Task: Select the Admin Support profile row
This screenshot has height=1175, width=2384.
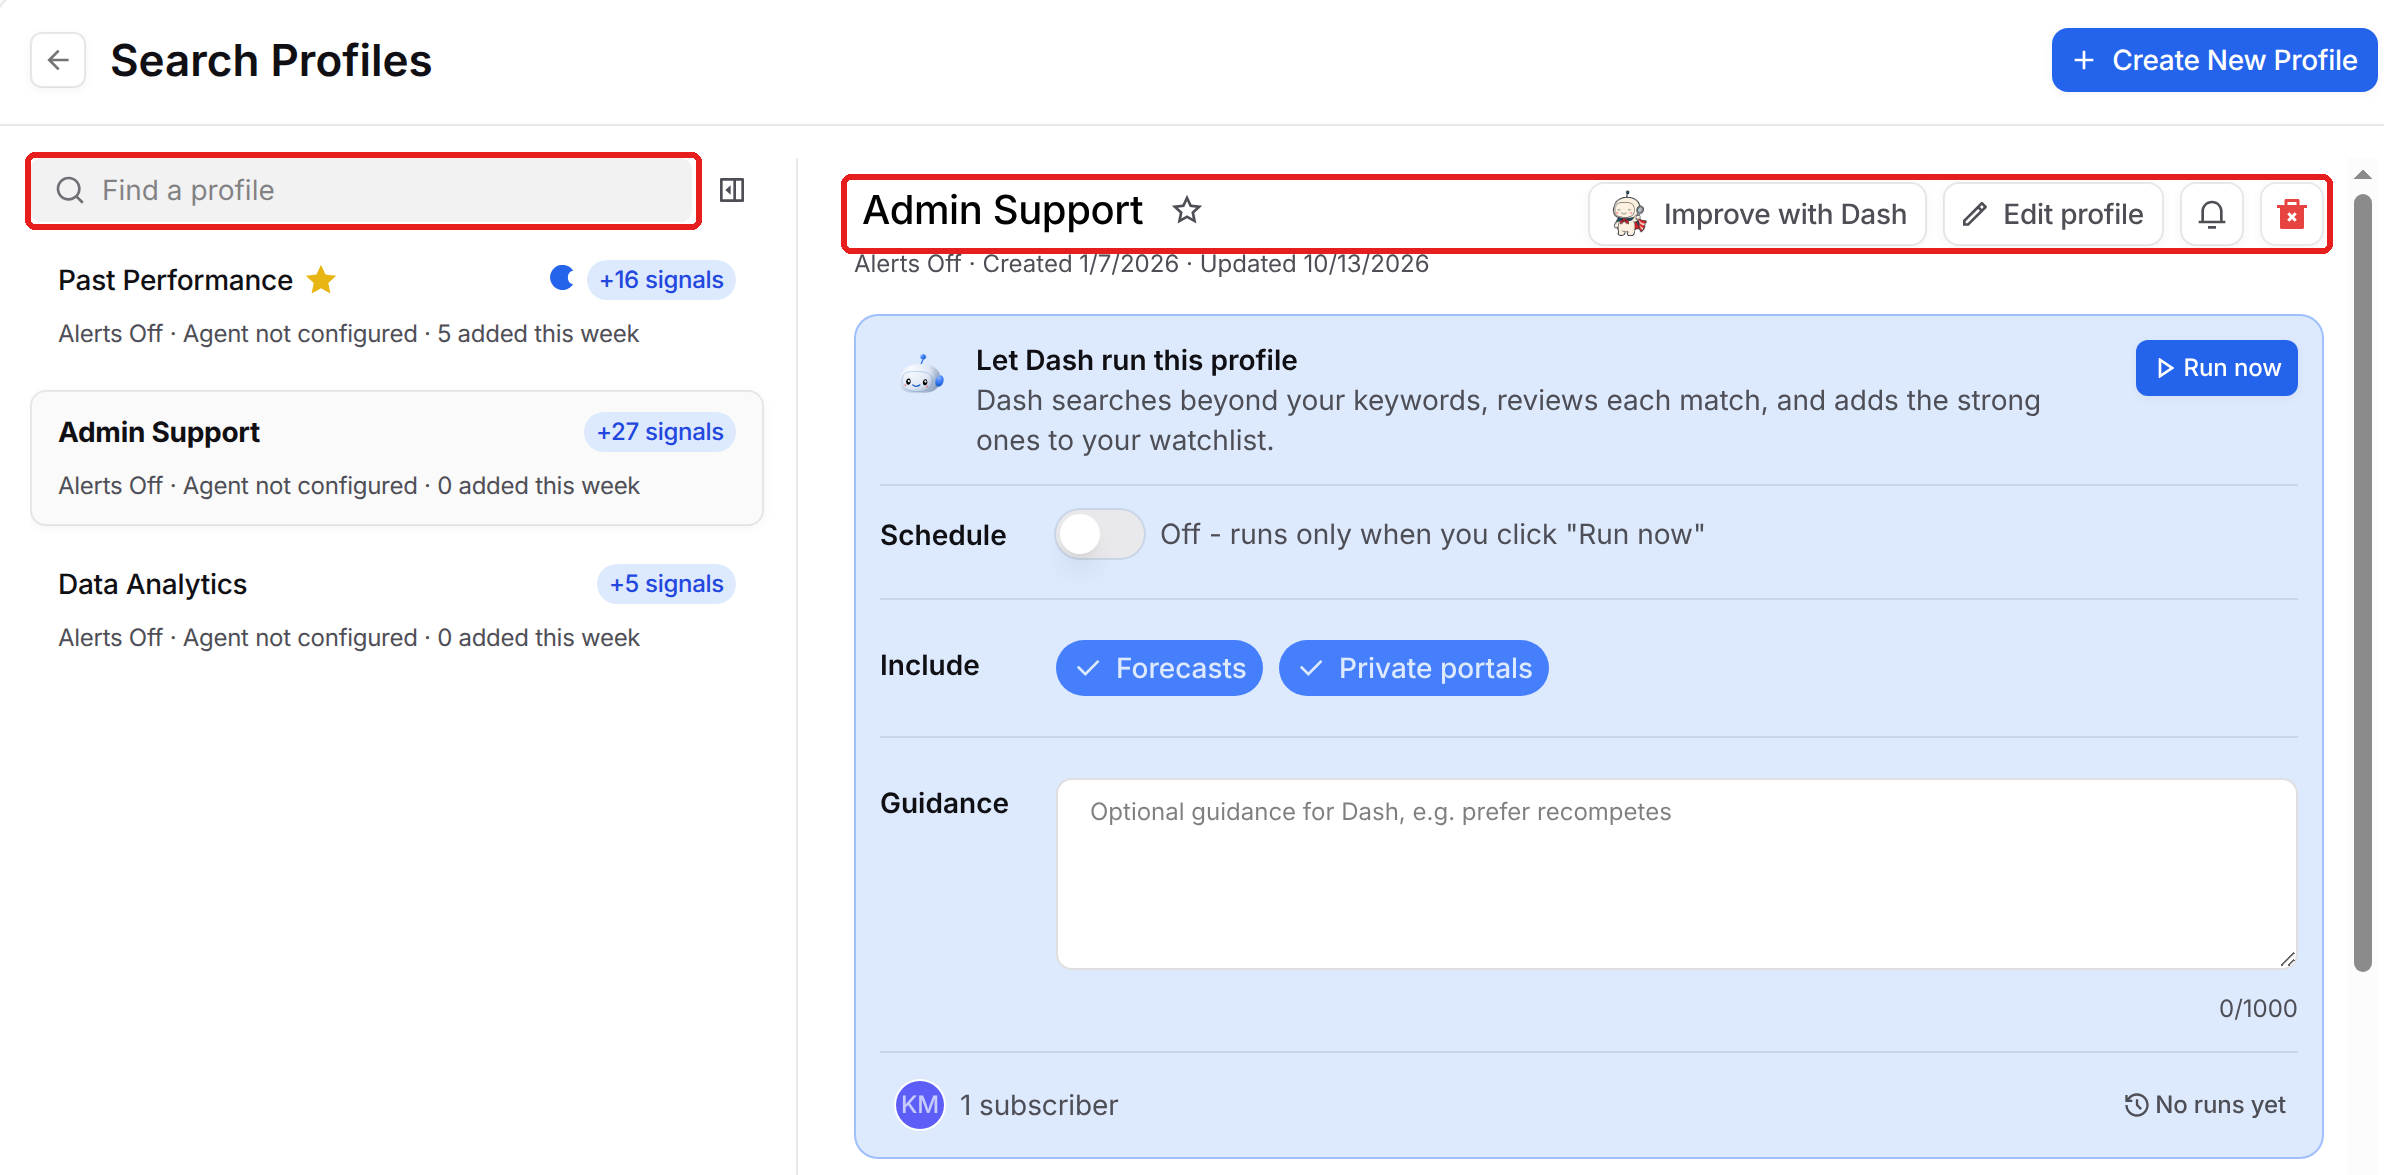Action: tap(397, 458)
